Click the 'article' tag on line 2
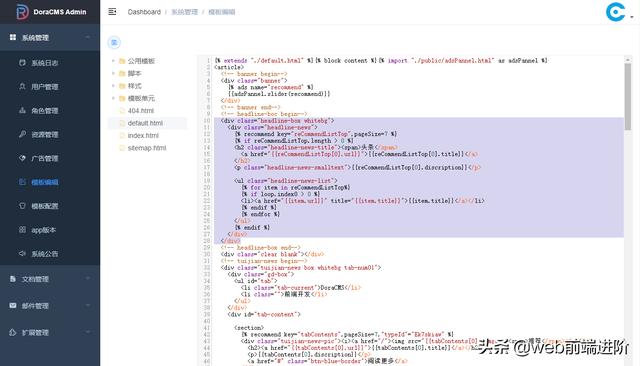Screen dimensions: 640x366 pyautogui.click(x=229, y=67)
